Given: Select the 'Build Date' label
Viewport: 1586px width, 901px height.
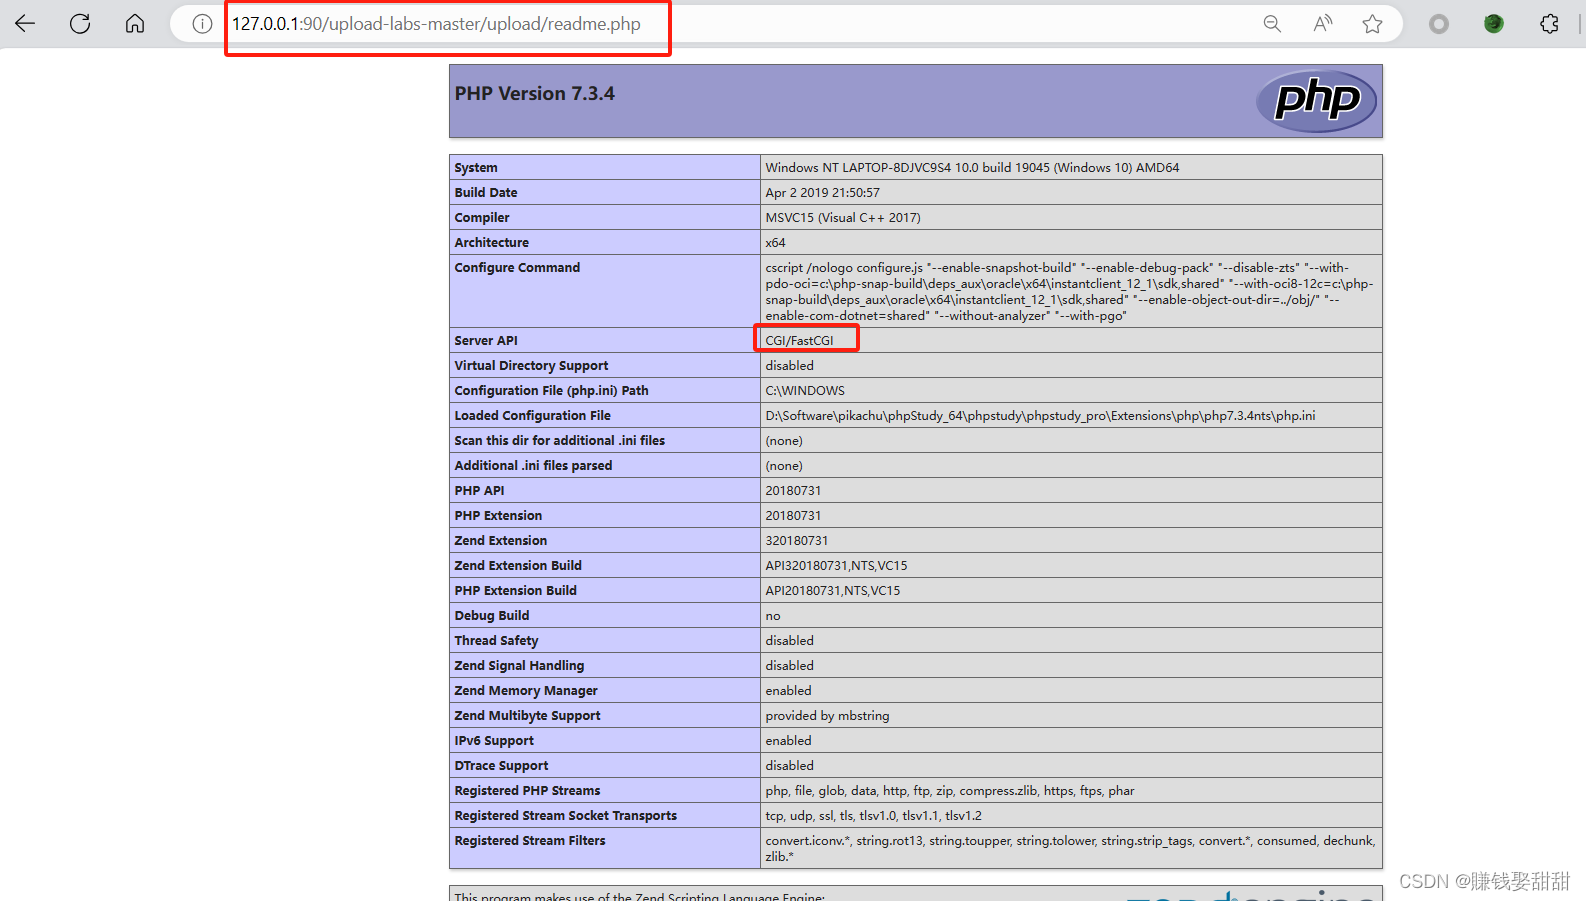Looking at the screenshot, I should pos(486,193).
